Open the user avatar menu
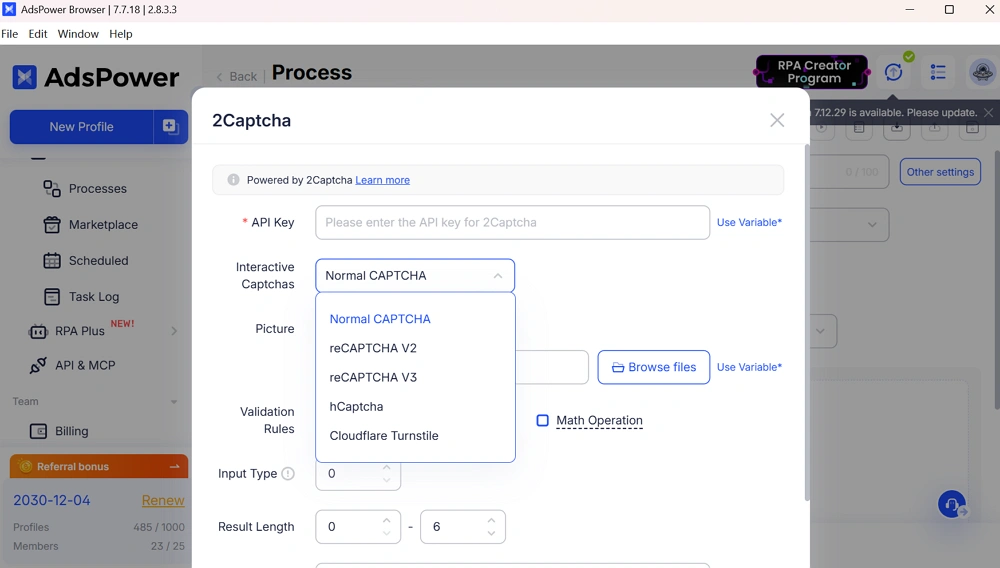Screen dimensions: 1000x568 pyautogui.click(x=983, y=72)
